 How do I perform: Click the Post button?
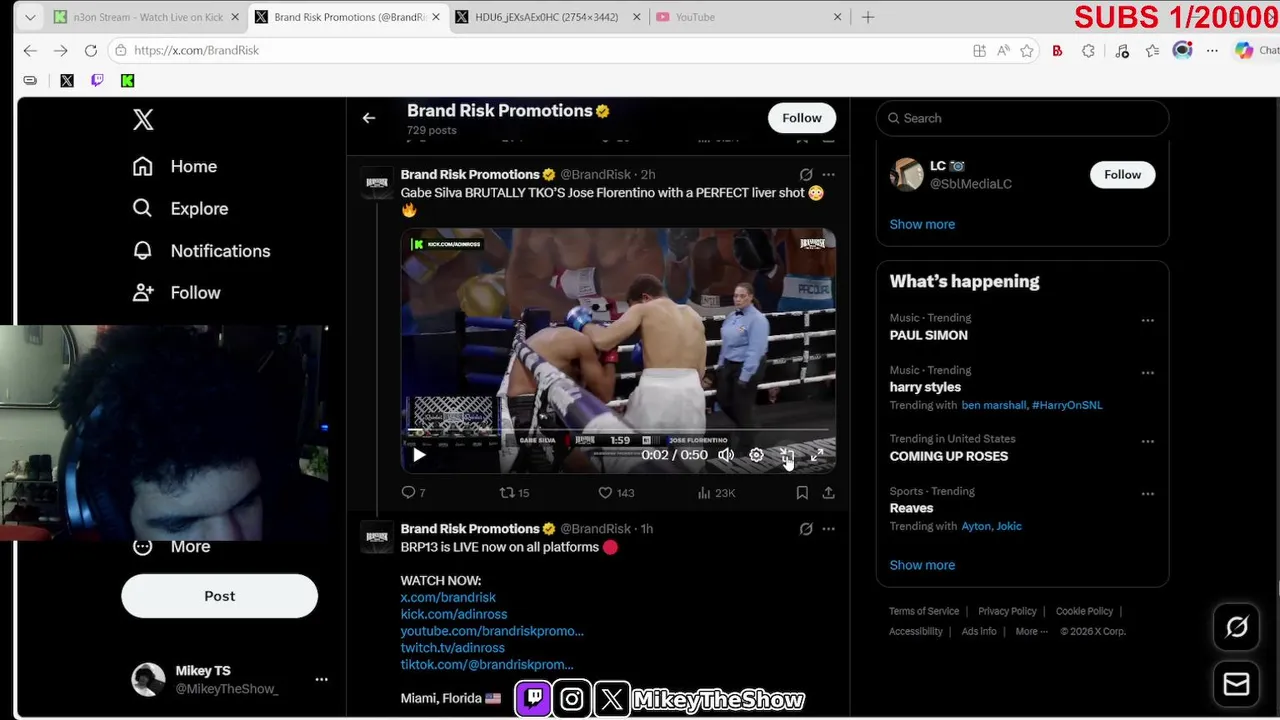(220, 596)
